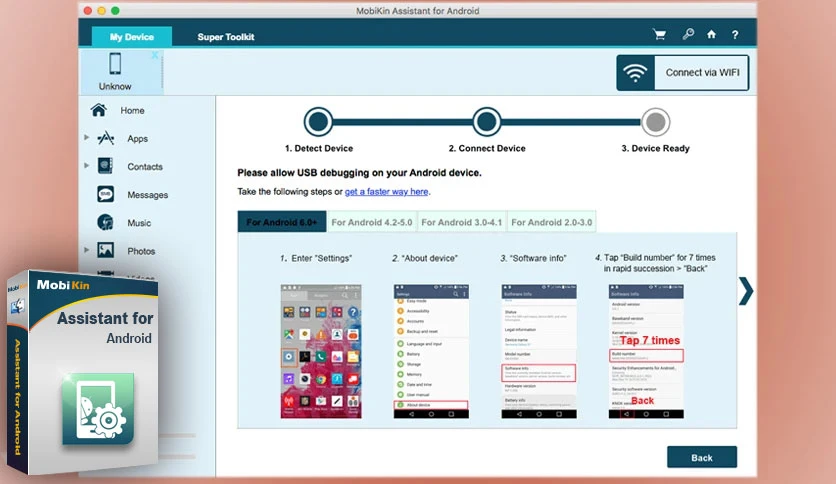Click the Software info phone screenshot
The height and width of the screenshot is (484, 836).
pyautogui.click(x=538, y=351)
